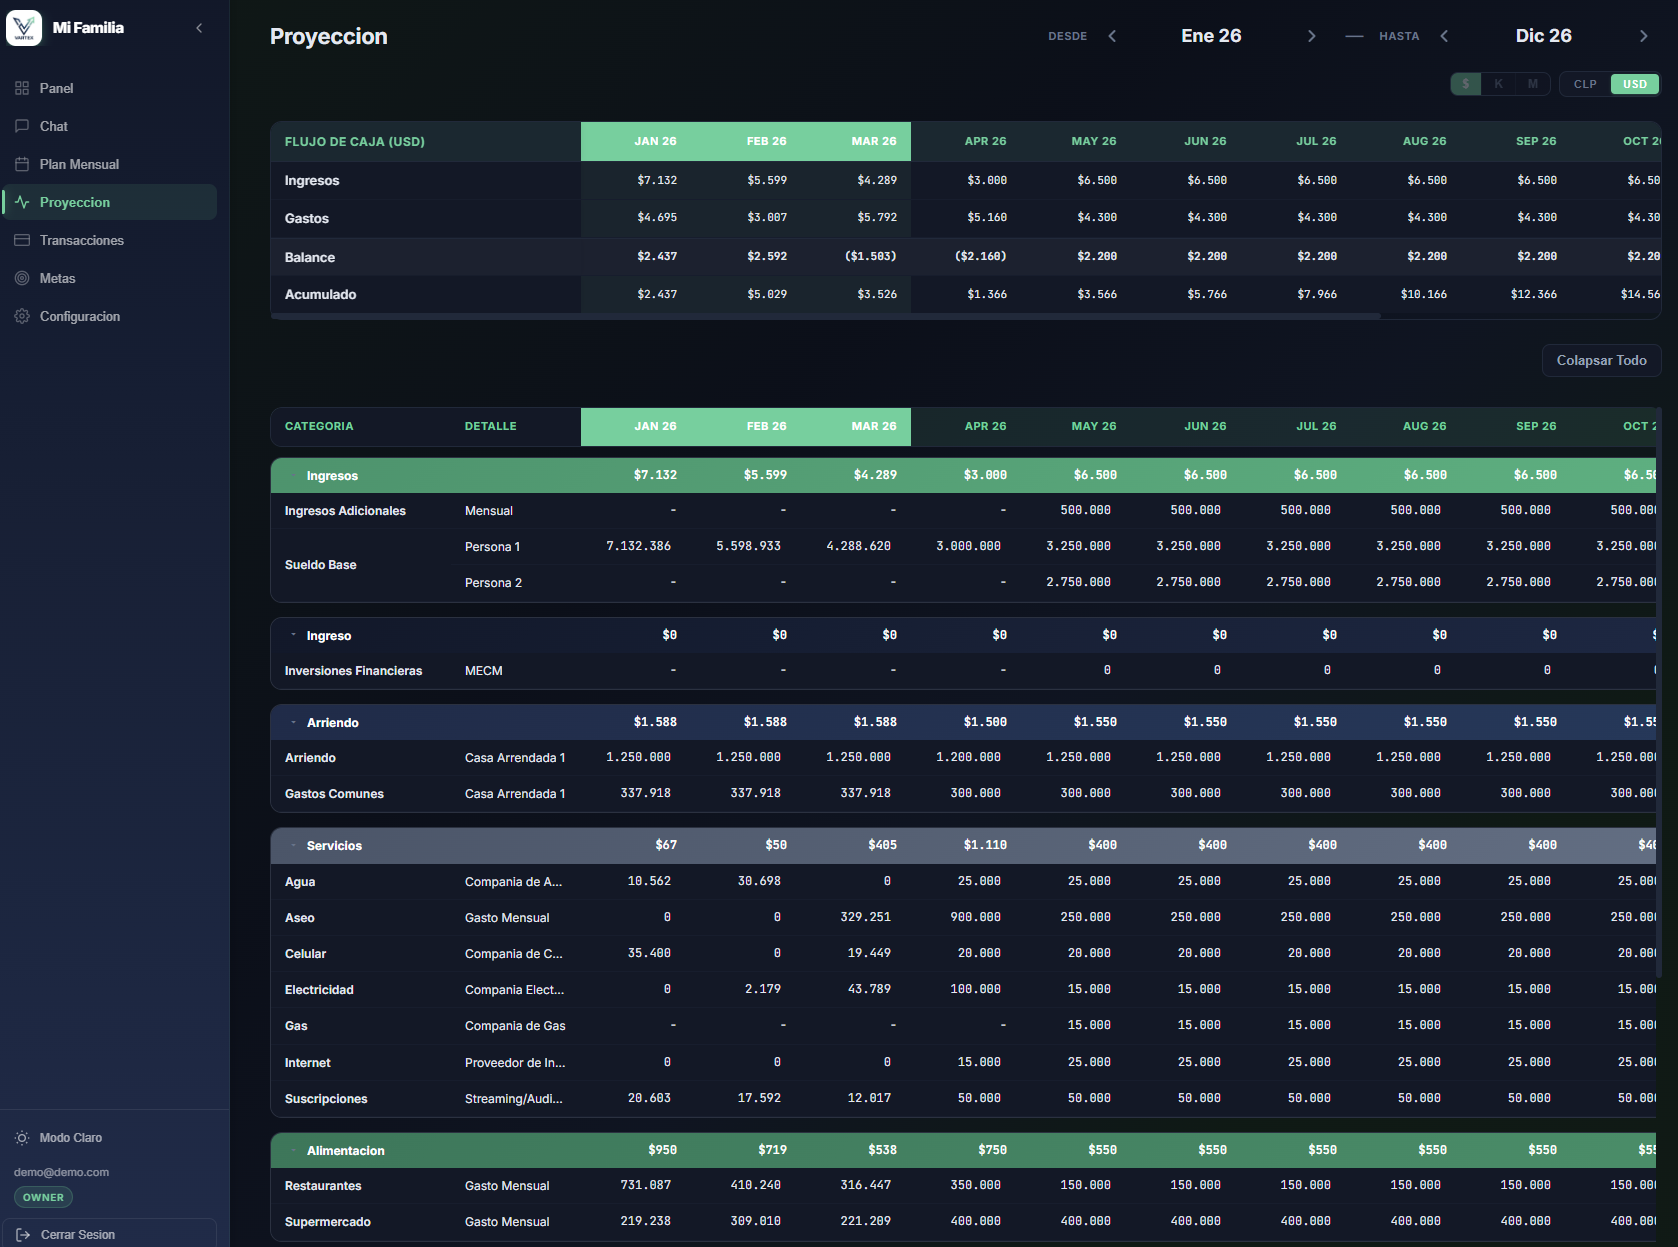1678x1247 pixels.
Task: Open the Panel dashboard icon
Action: click(x=22, y=88)
